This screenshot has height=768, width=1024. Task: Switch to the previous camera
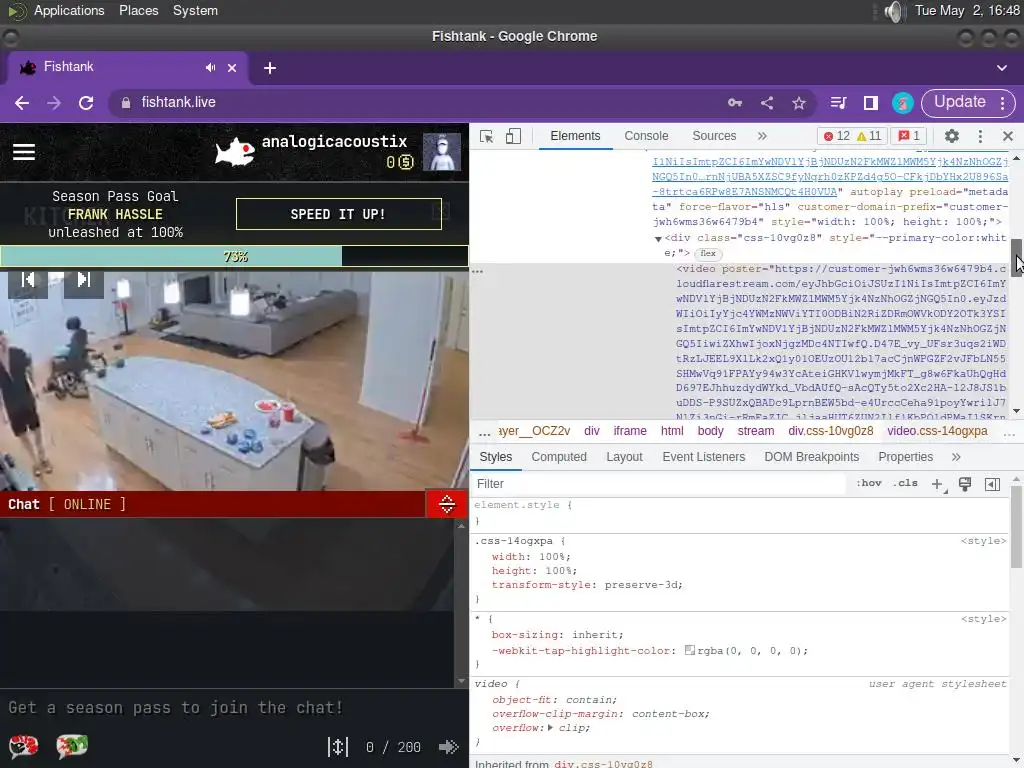27,280
